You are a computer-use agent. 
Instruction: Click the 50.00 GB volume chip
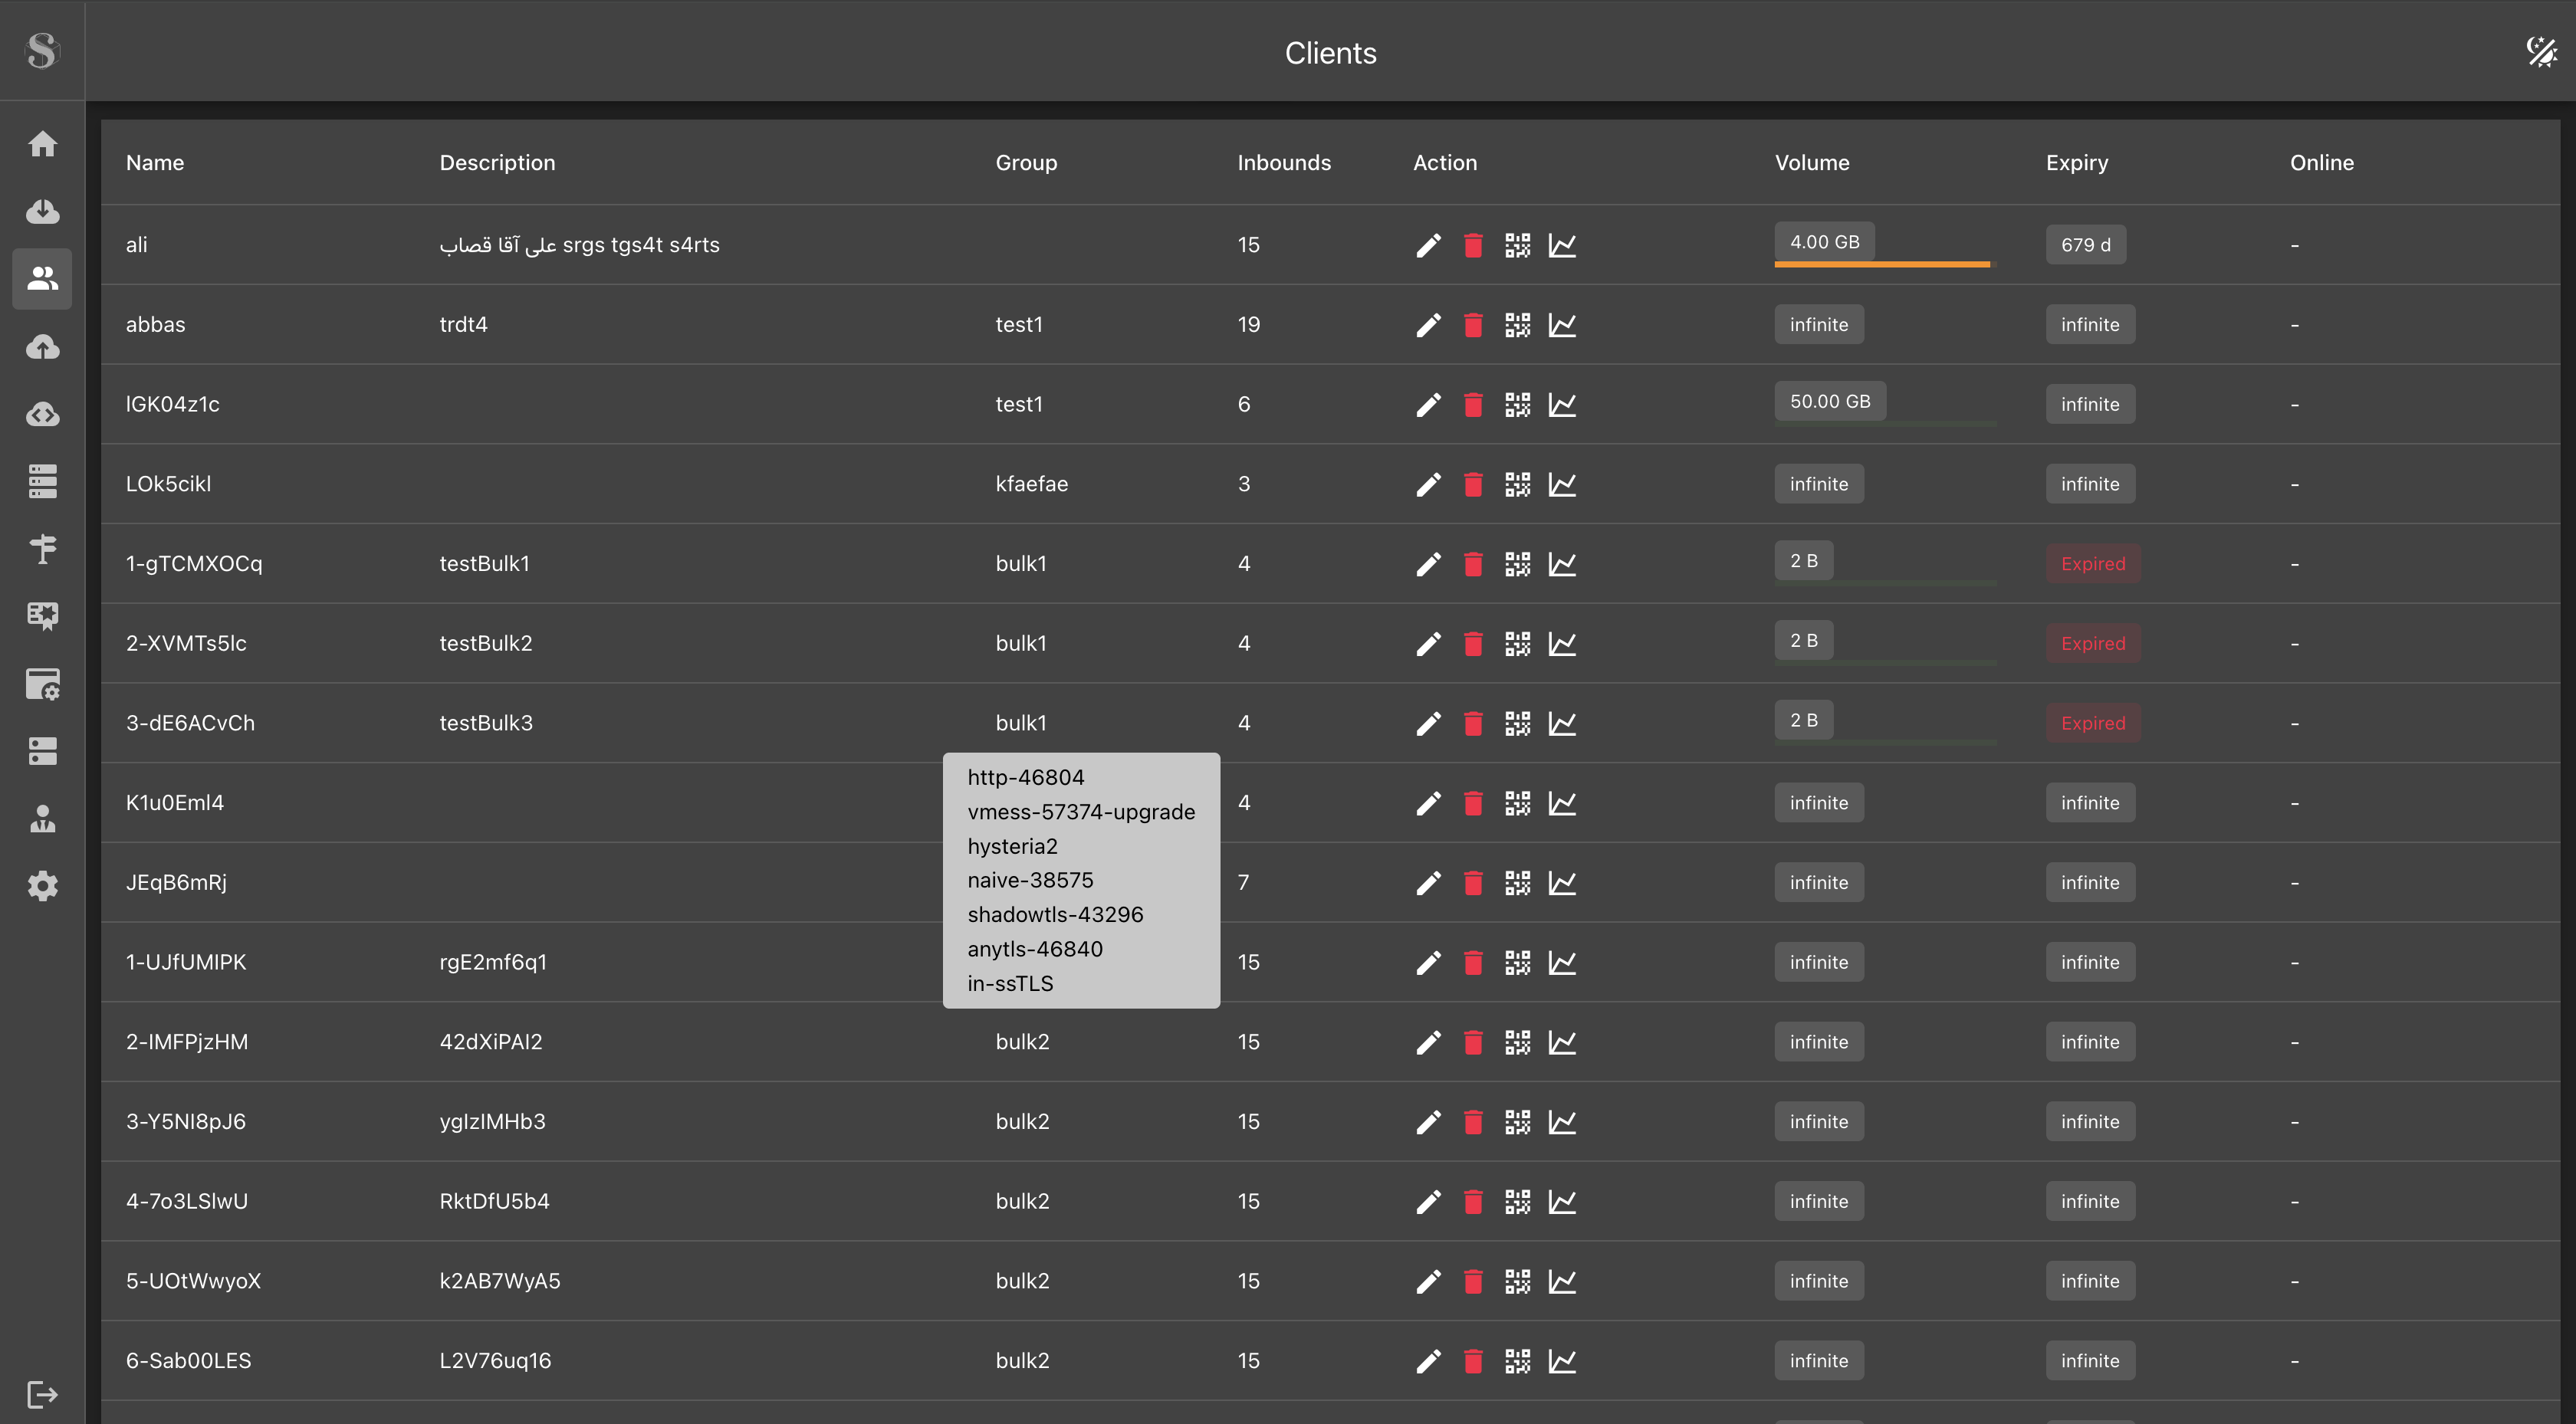pyautogui.click(x=1829, y=401)
